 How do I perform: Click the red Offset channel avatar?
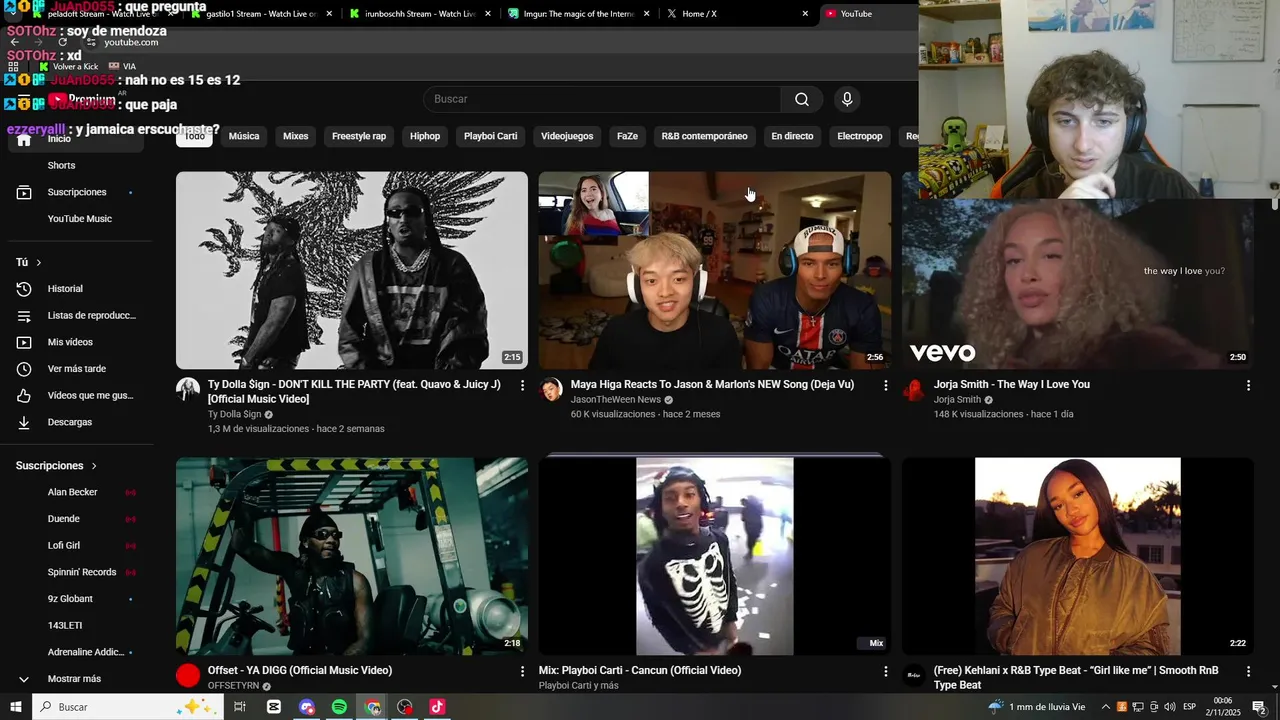[188, 676]
